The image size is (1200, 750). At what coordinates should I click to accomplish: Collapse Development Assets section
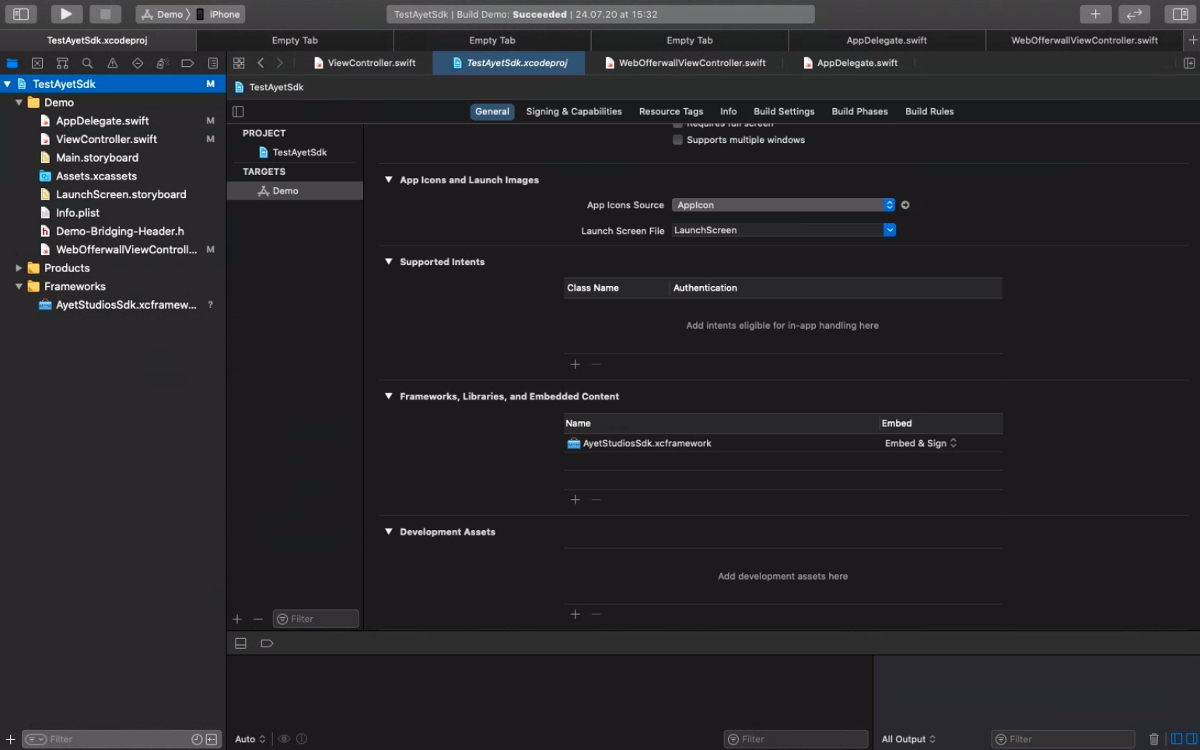click(389, 532)
